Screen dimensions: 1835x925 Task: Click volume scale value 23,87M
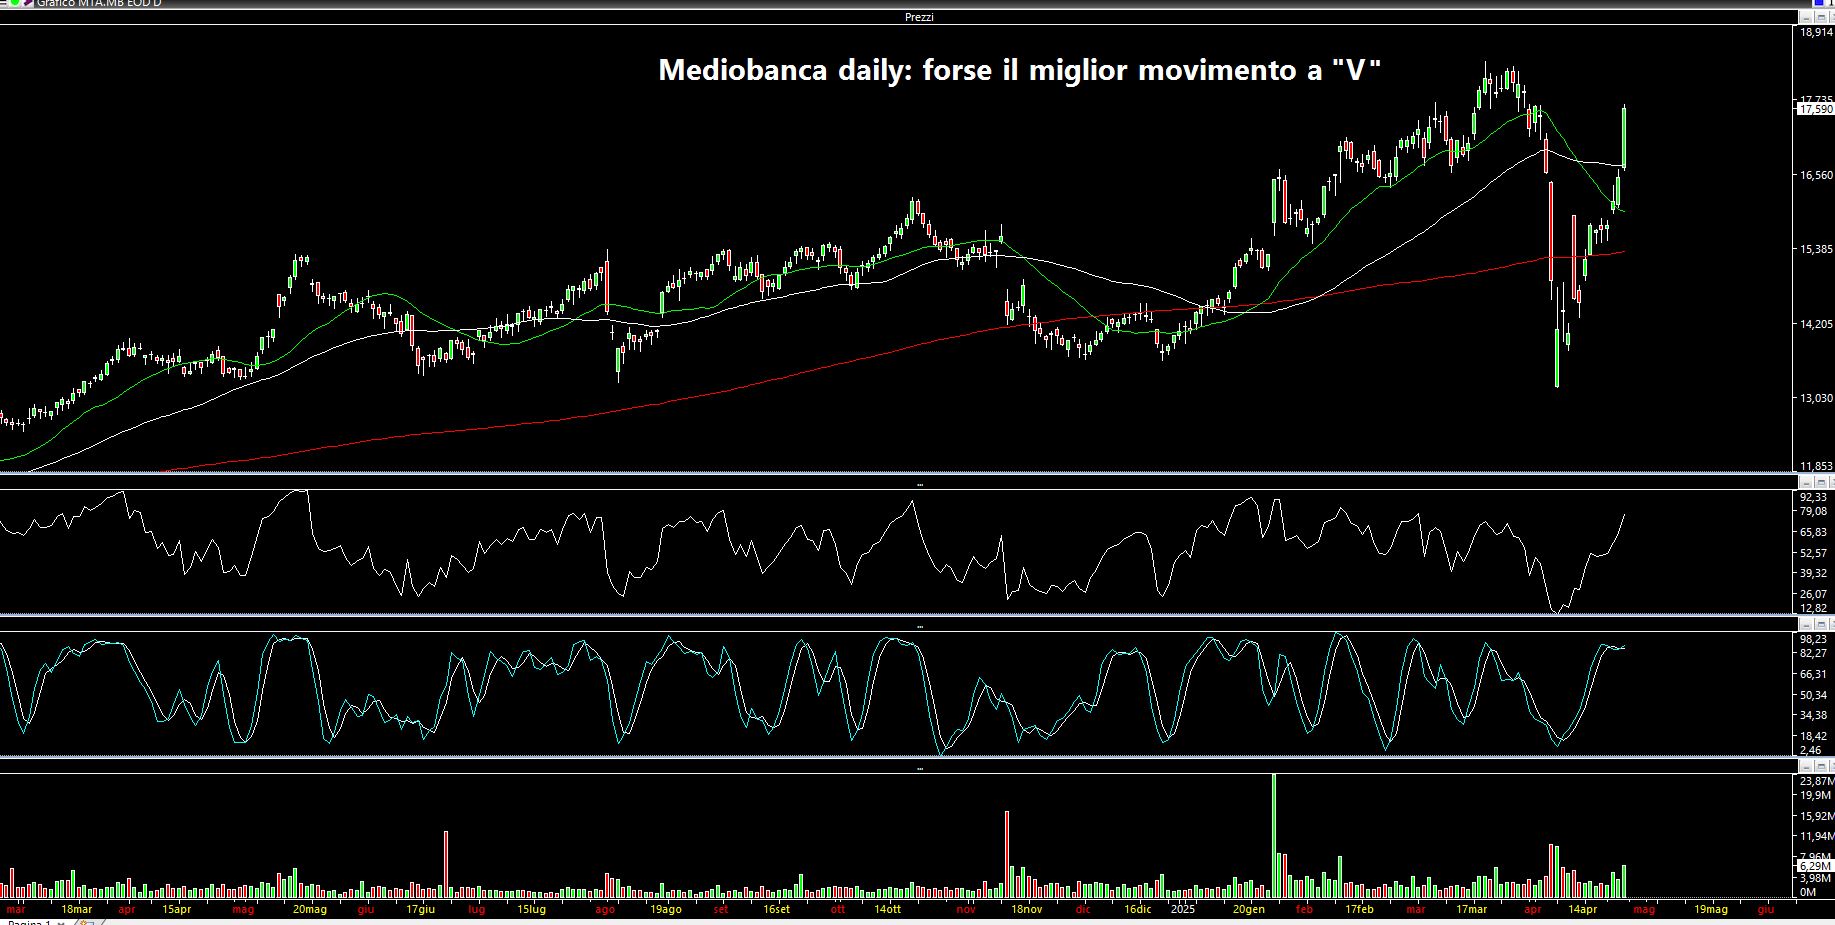click(x=1816, y=781)
